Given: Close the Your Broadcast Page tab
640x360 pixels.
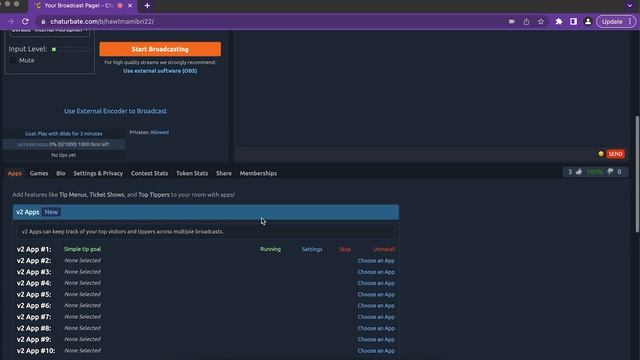Looking at the screenshot, I should coord(130,6).
